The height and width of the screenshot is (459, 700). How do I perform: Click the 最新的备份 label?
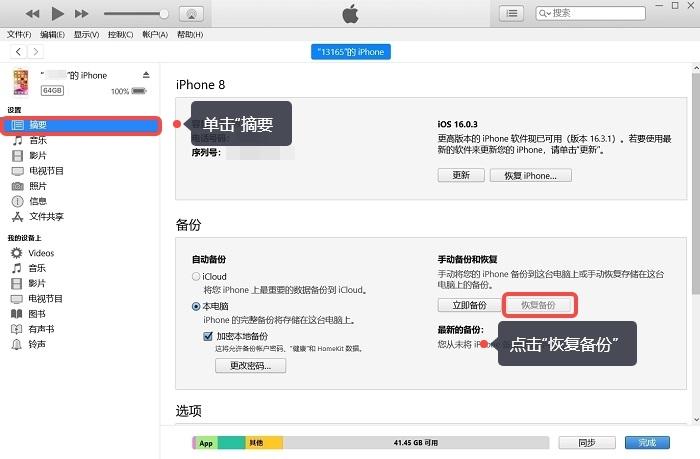(461, 330)
